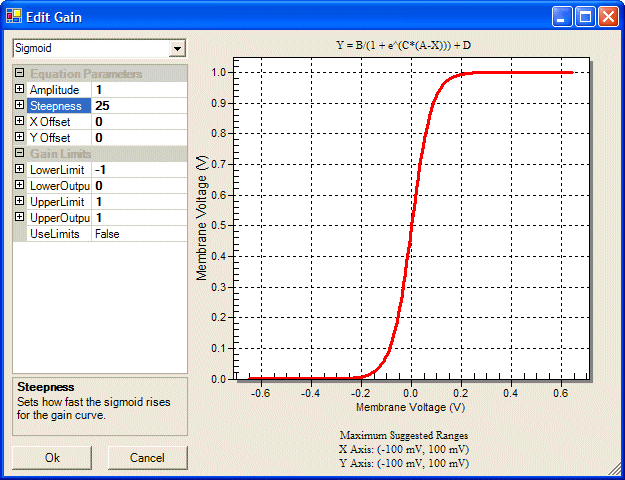Select the X Offset value field
This screenshot has width=625, height=480.
139,122
